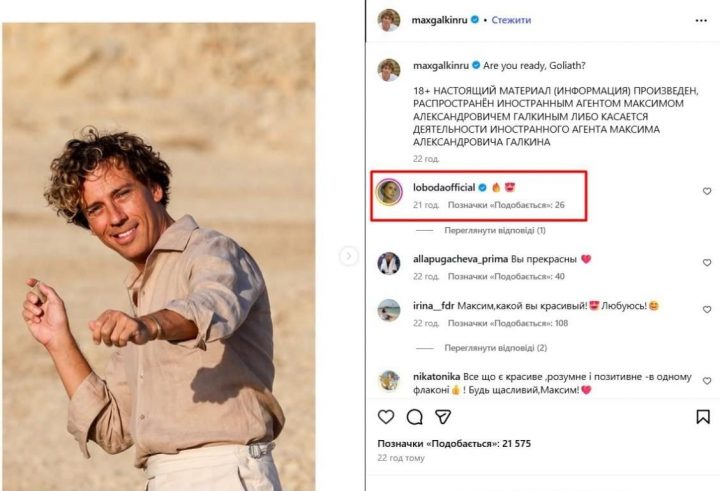The height and width of the screenshot is (491, 720).
Task: Share post via paper plane icon
Action: (442, 416)
